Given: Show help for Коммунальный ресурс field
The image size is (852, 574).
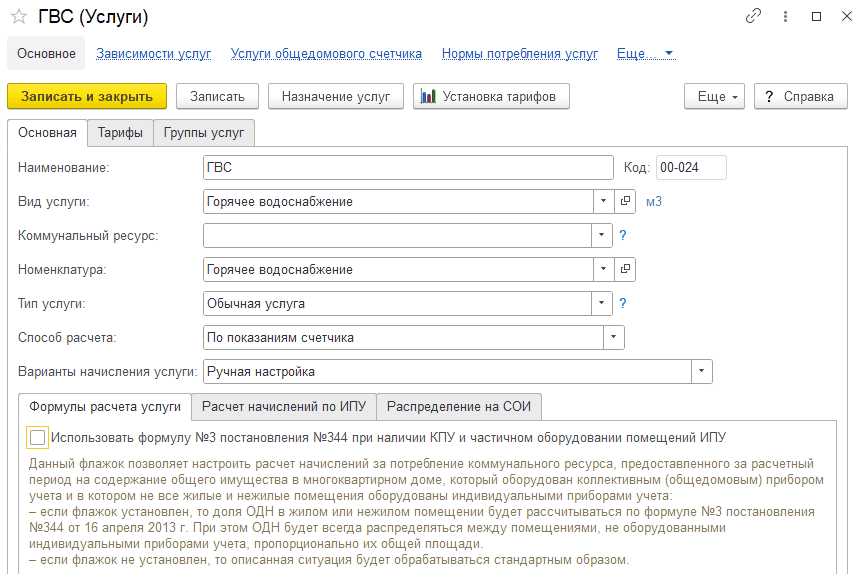Looking at the screenshot, I should coord(623,235).
